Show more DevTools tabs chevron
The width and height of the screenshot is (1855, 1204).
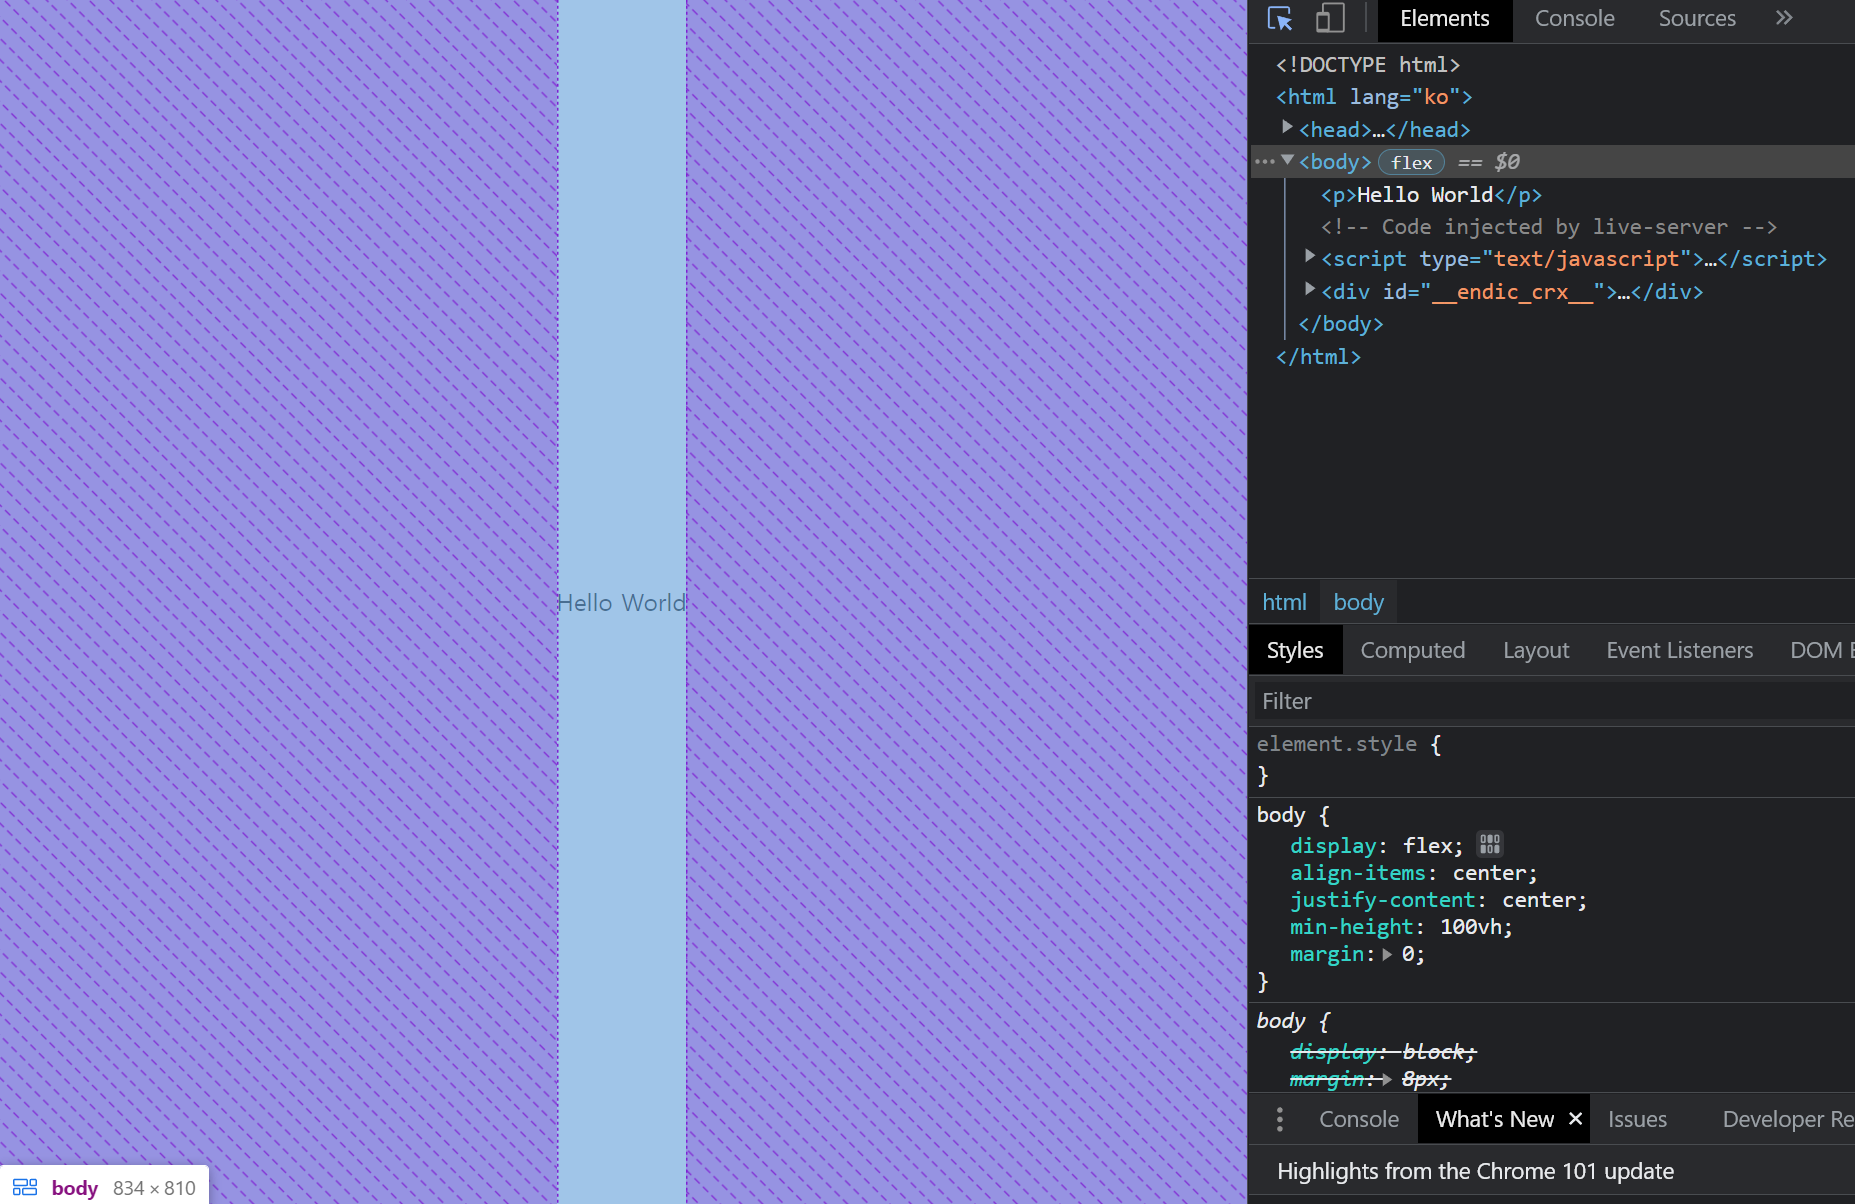coord(1784,18)
